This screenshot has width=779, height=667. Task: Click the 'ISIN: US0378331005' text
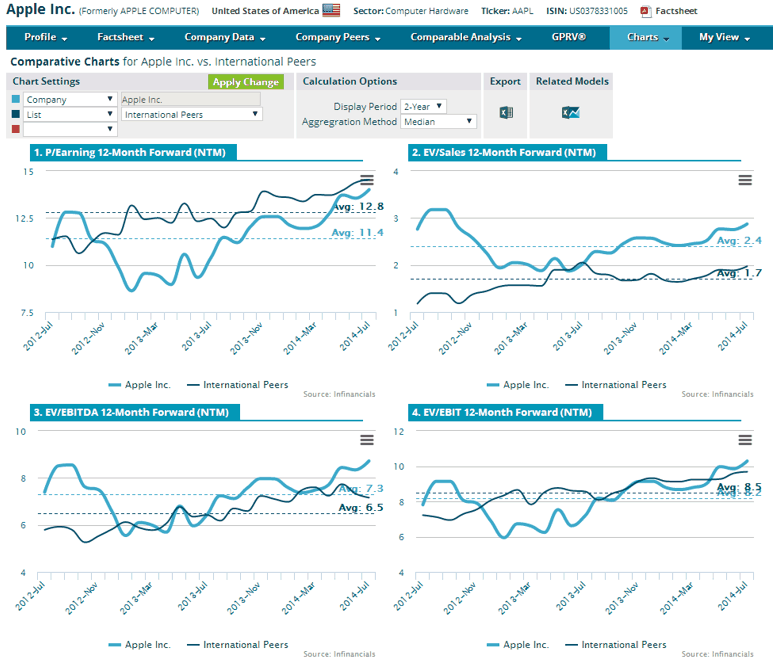pos(587,11)
